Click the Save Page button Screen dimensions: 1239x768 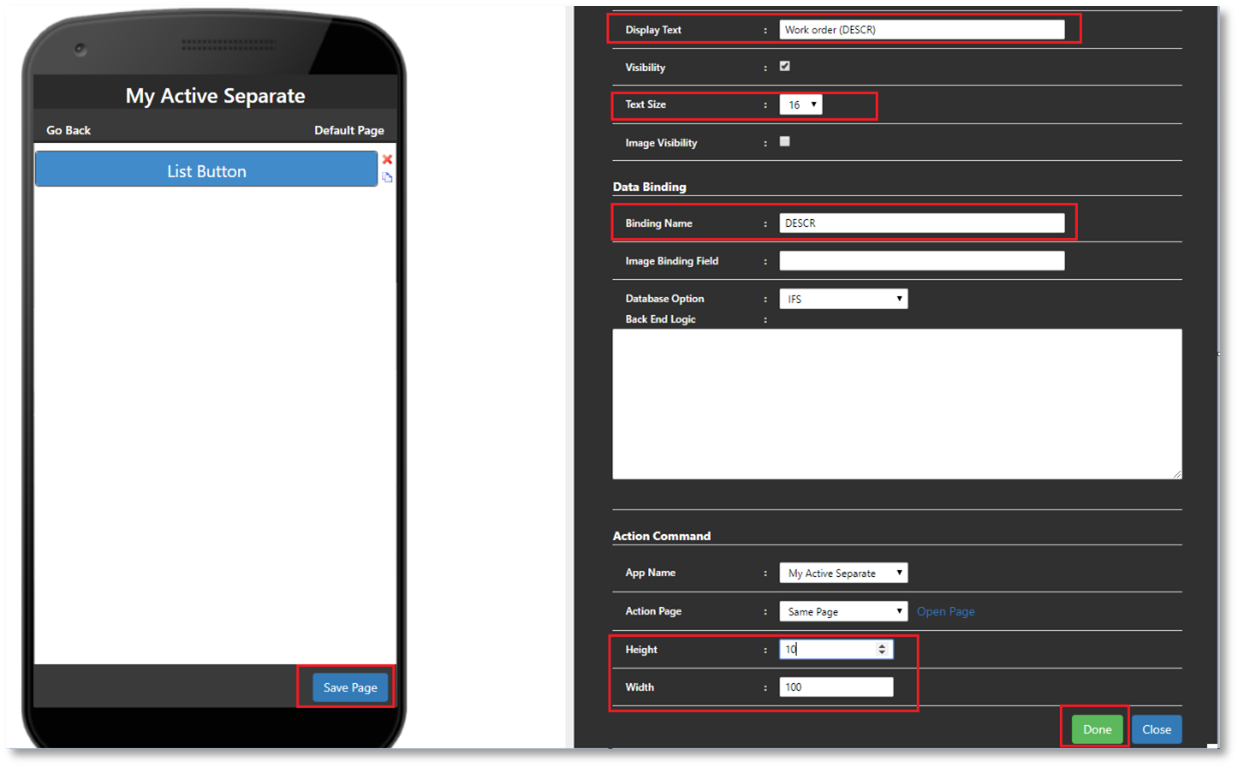(350, 687)
